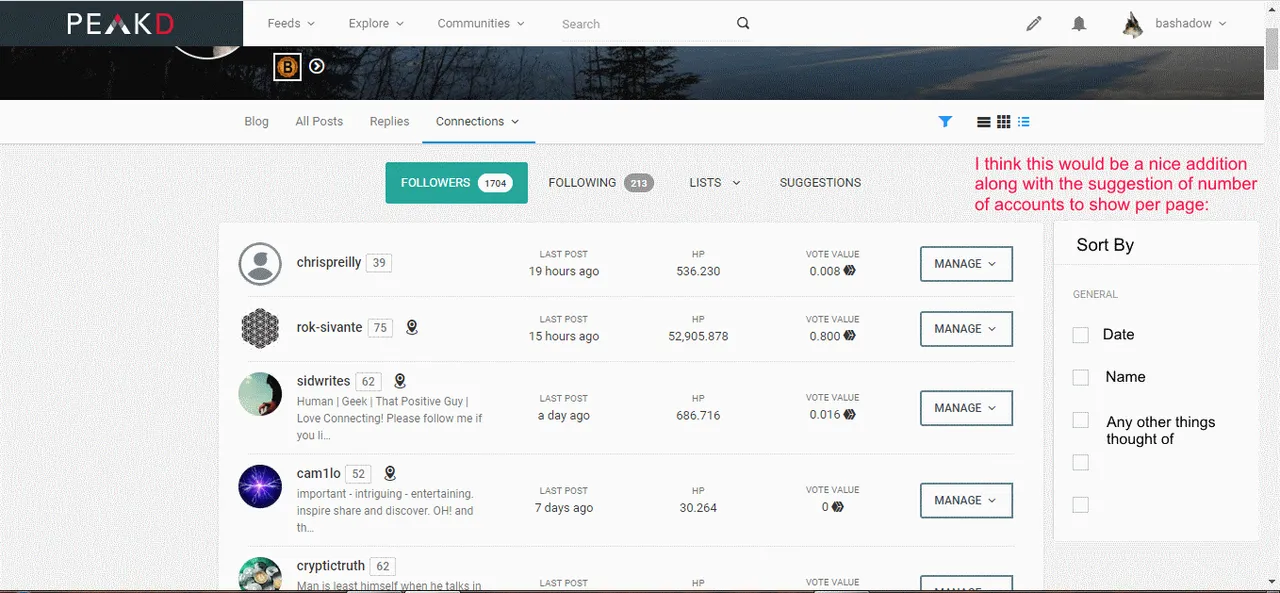Viewport: 1280px width, 593px height.
Task: Click the Hive icon in chrispreilly's vote value
Action: coord(850,270)
